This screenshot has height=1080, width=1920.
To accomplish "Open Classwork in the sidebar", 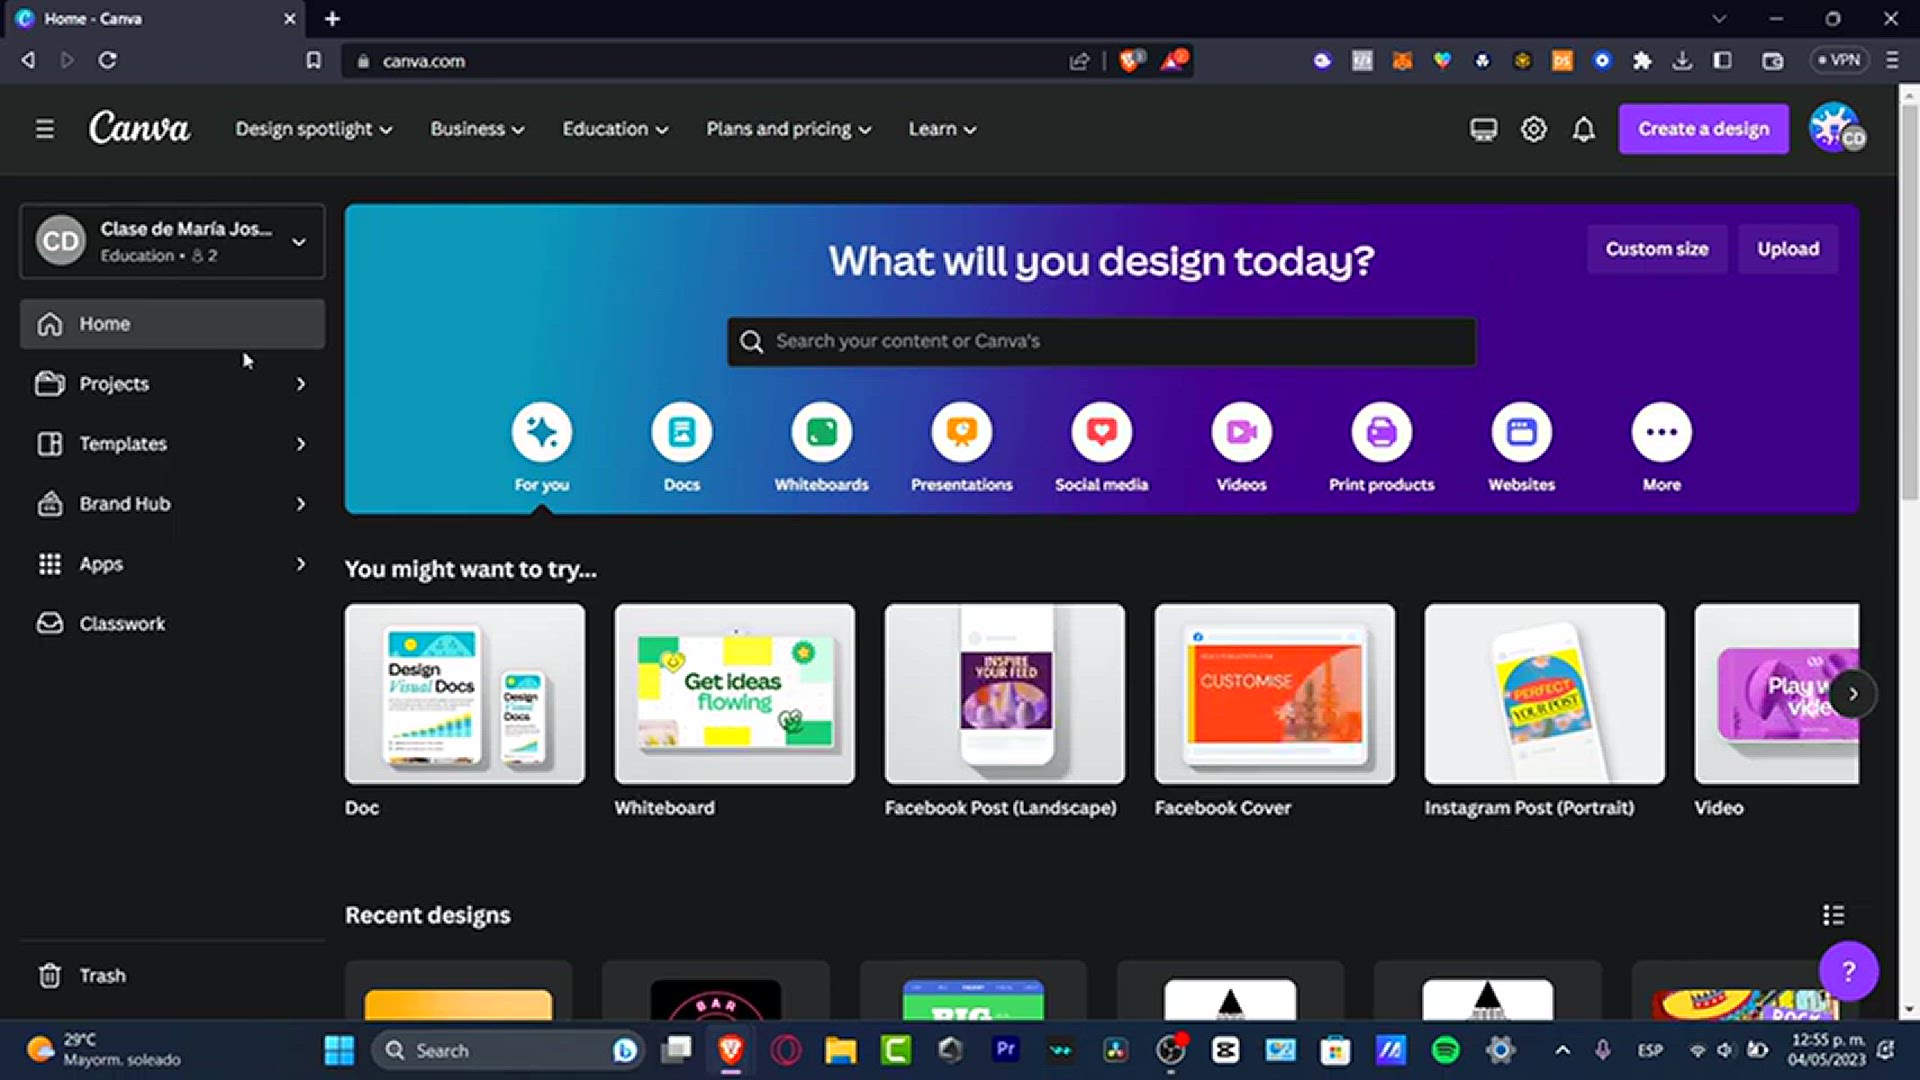I will click(x=172, y=623).
